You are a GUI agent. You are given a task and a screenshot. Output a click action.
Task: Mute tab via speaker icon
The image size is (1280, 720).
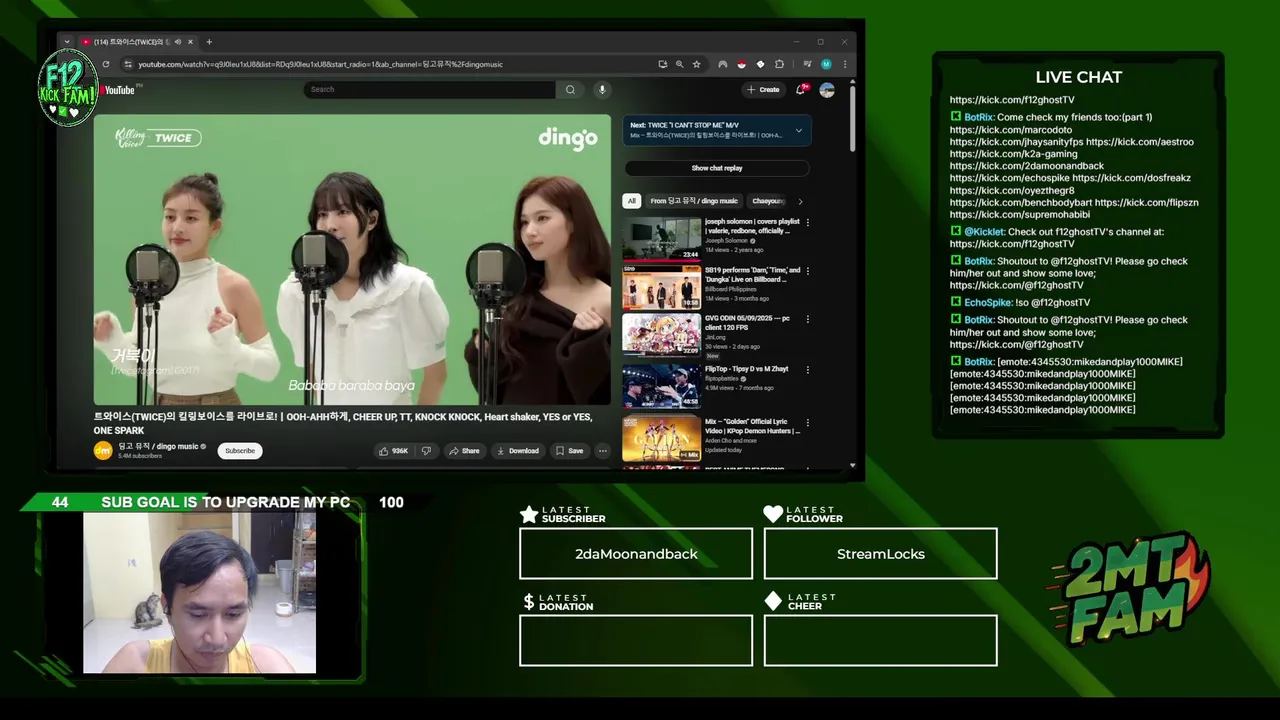[178, 42]
